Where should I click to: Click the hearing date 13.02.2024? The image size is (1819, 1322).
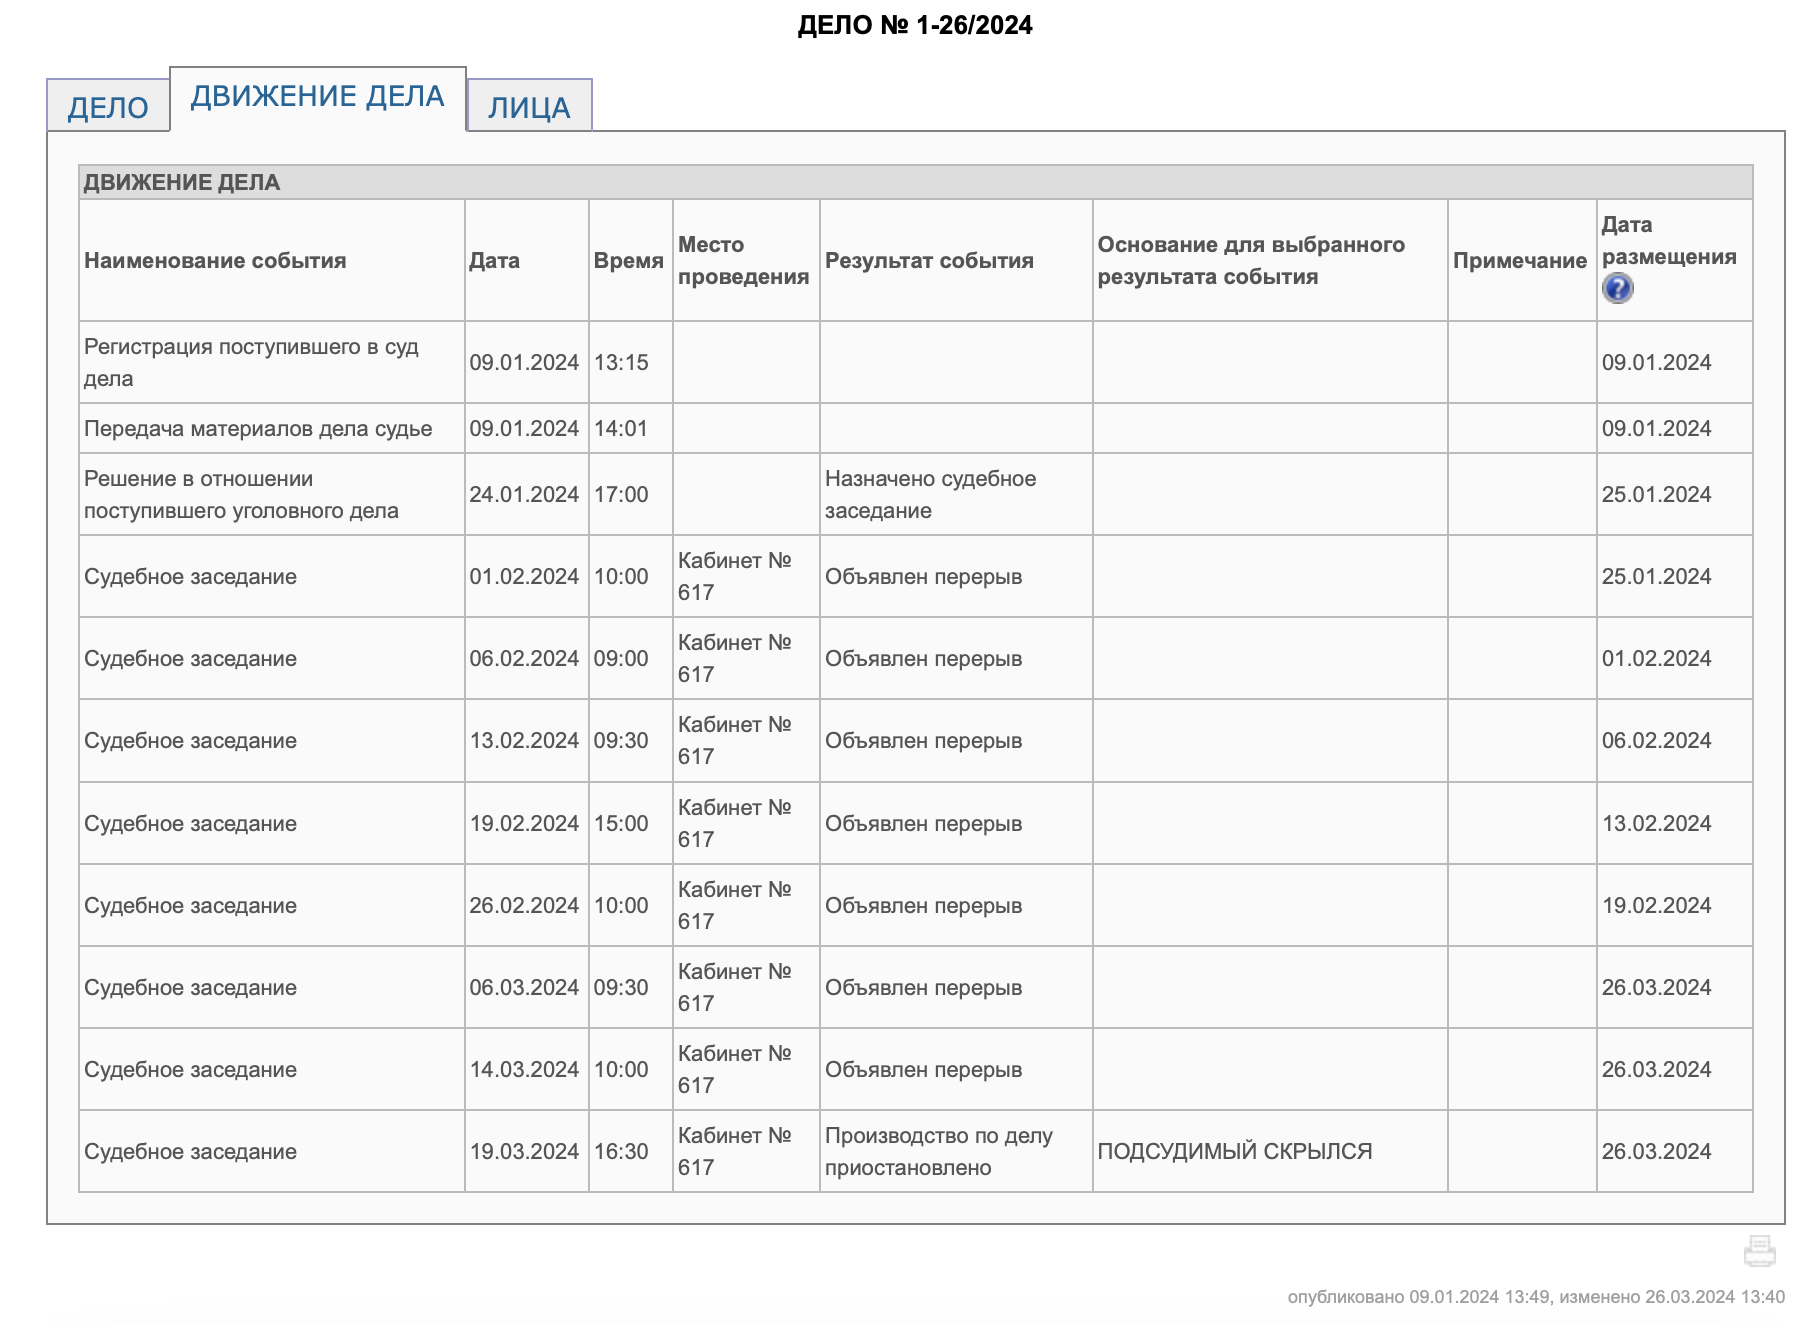click(x=524, y=740)
